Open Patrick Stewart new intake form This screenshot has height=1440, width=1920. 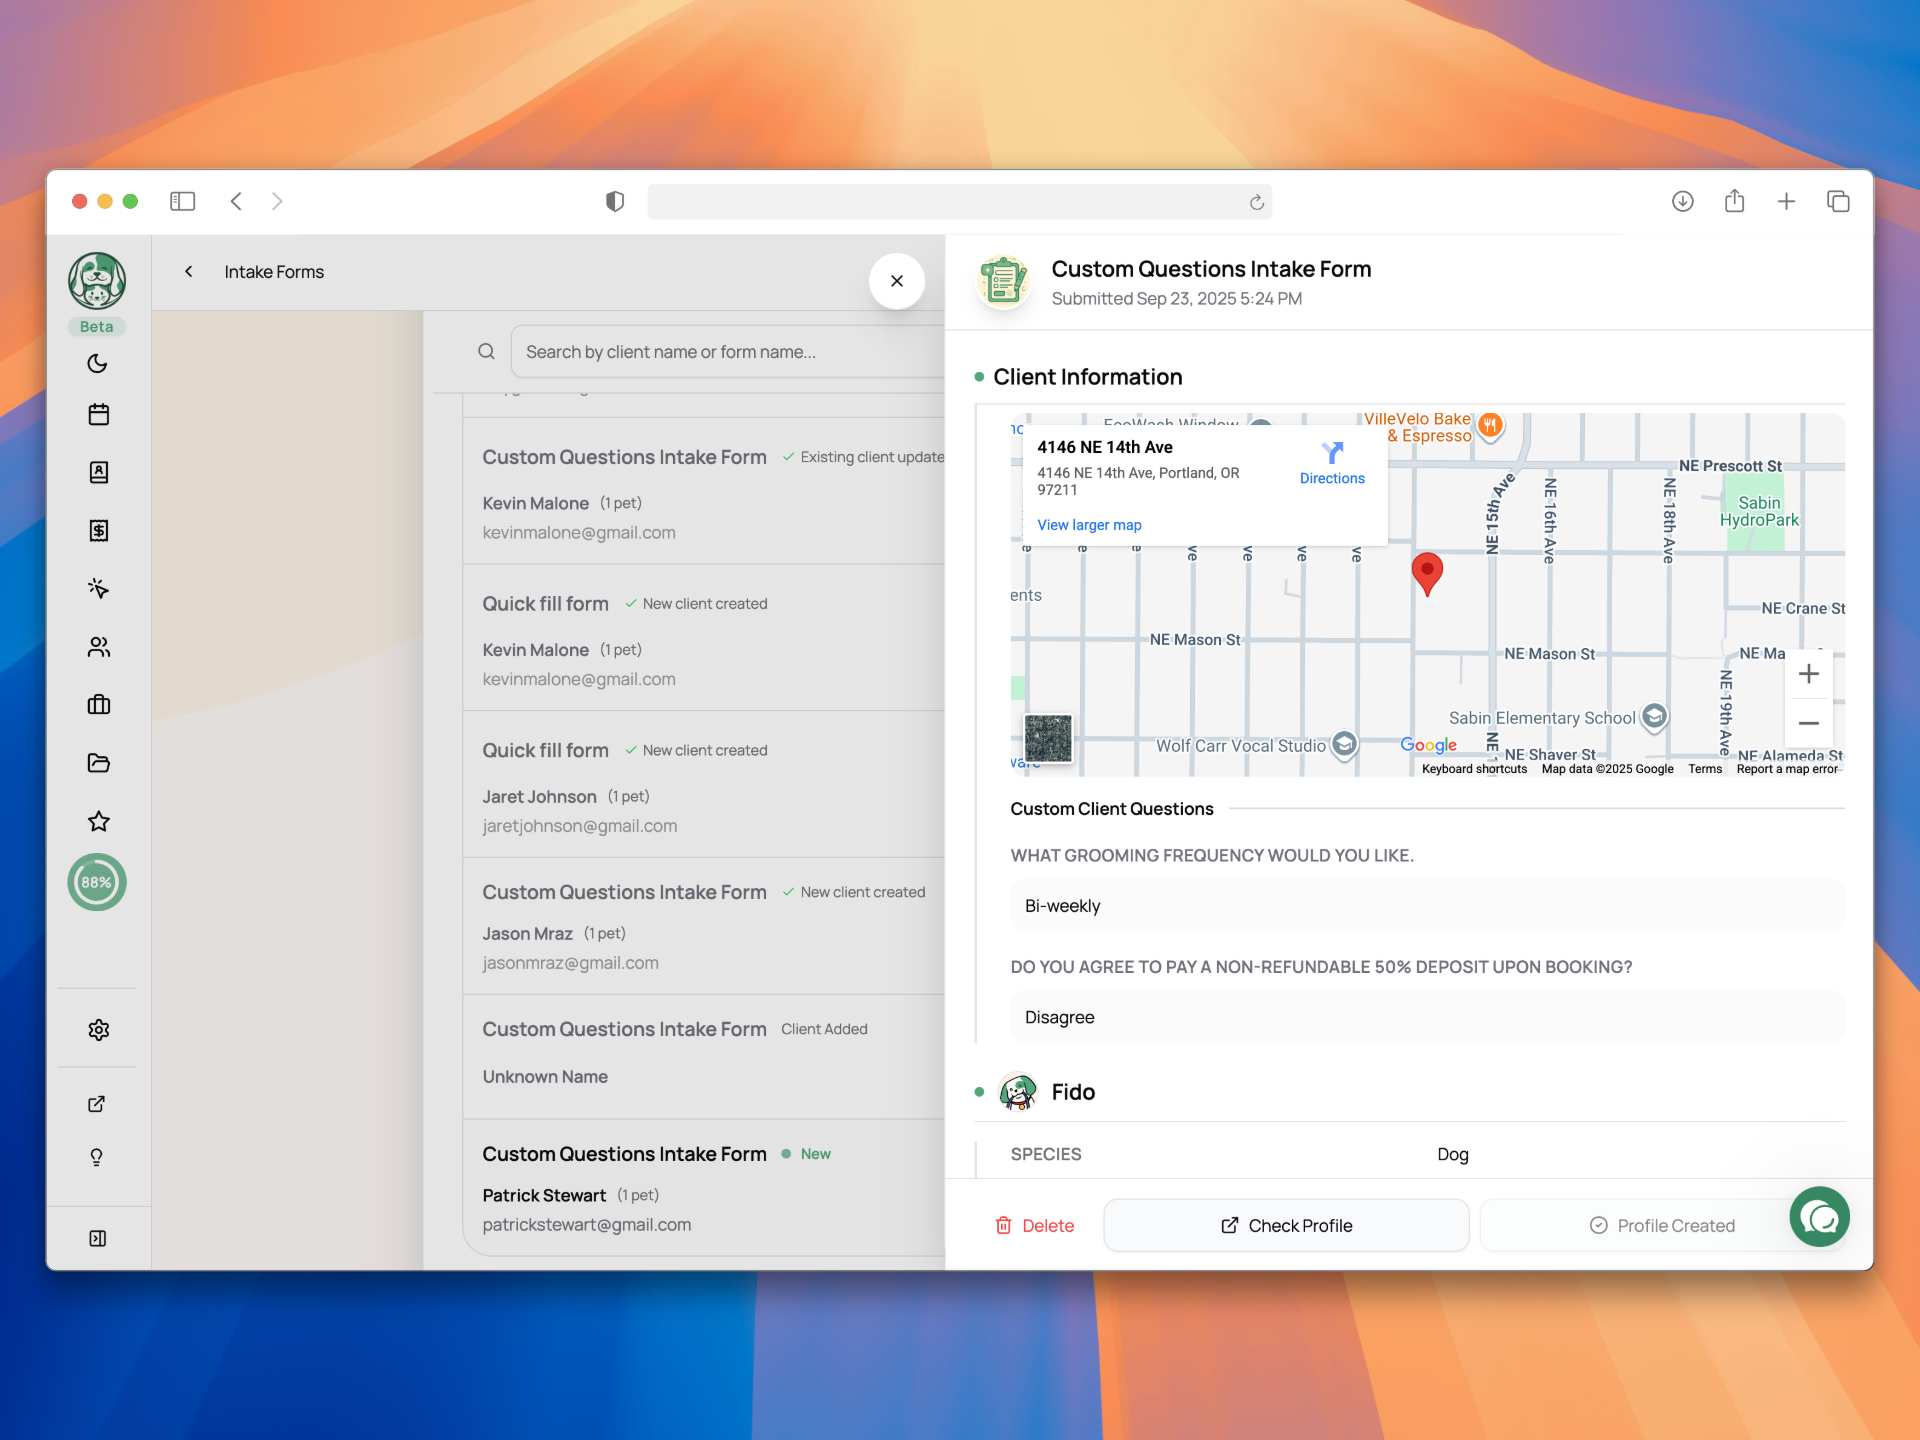pos(704,1188)
